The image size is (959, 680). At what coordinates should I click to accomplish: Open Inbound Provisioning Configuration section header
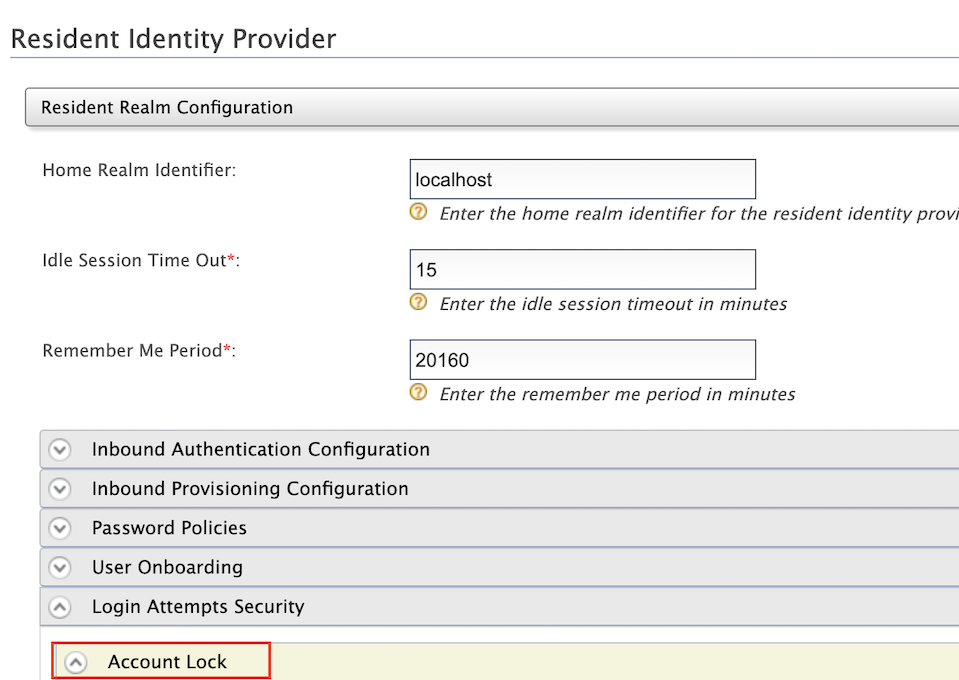pyautogui.click(x=499, y=489)
